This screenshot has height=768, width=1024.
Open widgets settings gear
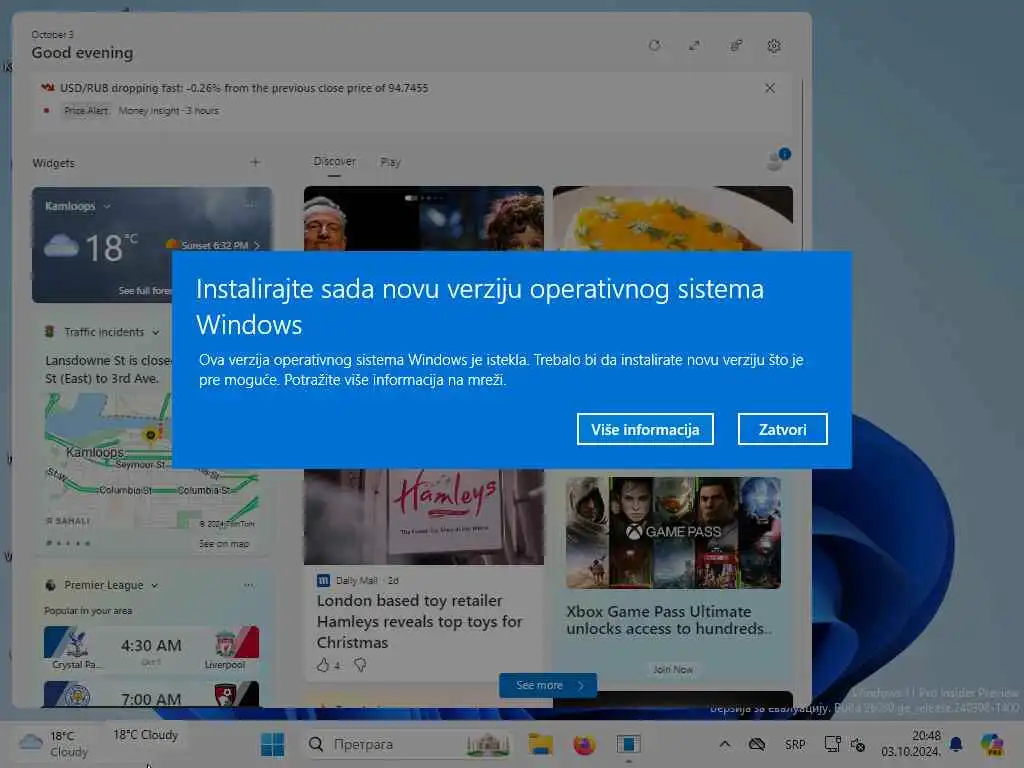(x=774, y=46)
